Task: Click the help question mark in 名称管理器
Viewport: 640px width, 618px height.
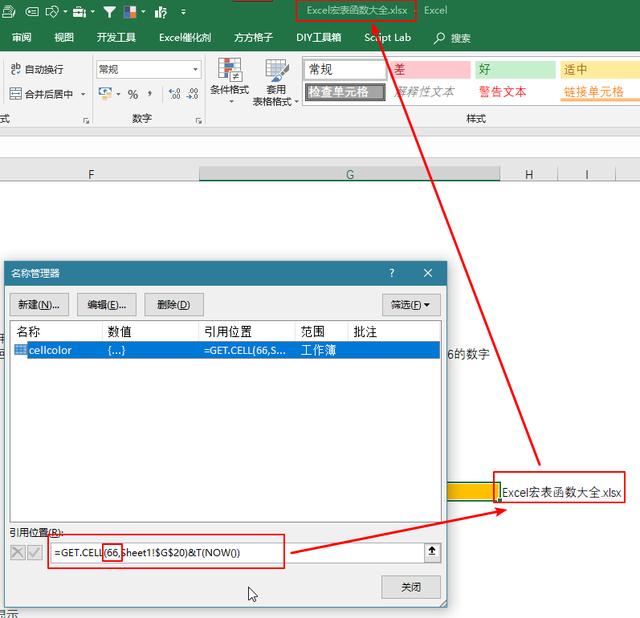Action: tap(392, 273)
